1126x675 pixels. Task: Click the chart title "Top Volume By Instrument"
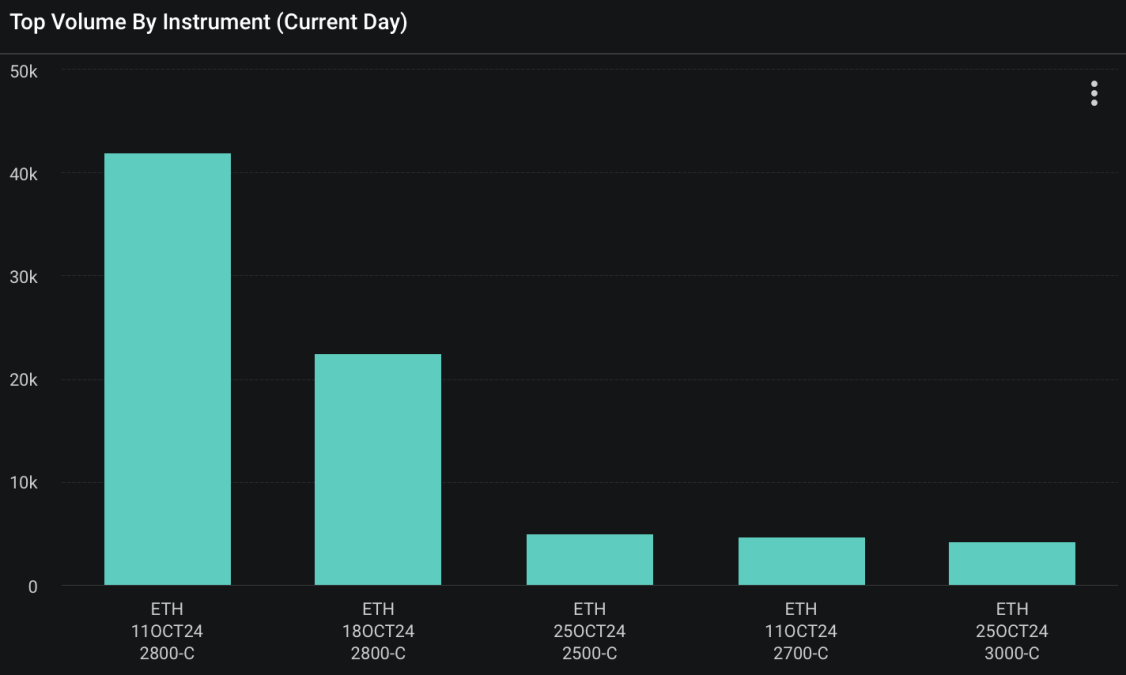pos(208,23)
